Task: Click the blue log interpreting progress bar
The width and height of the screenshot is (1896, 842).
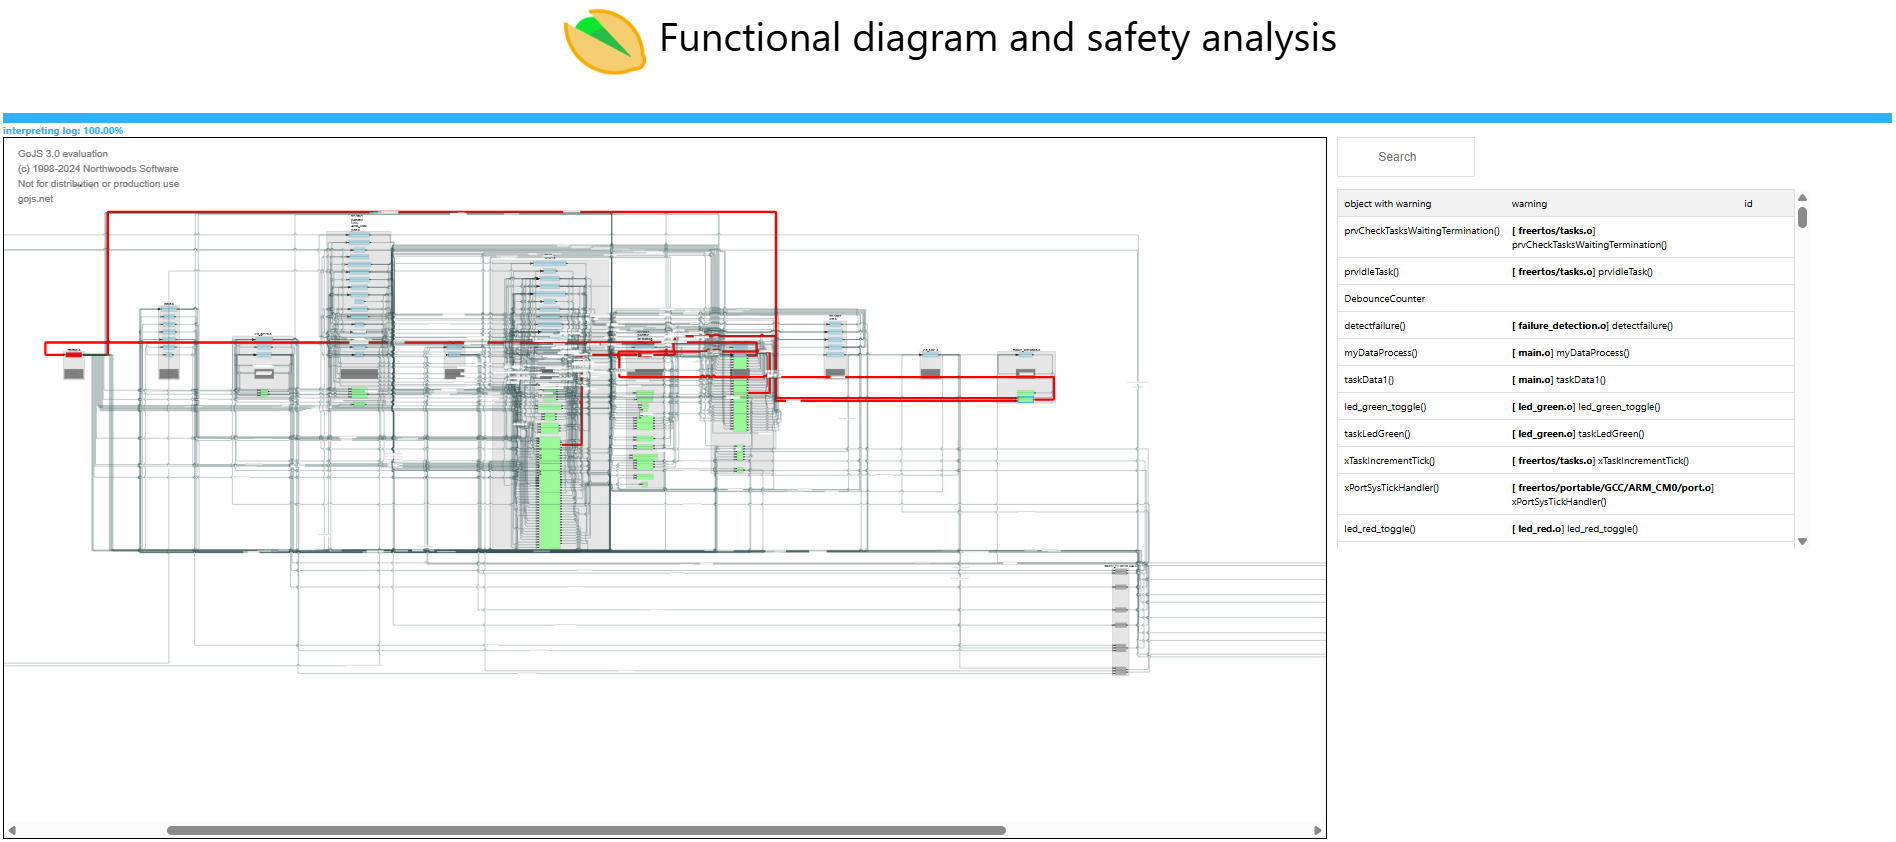Action: pyautogui.click(x=946, y=118)
